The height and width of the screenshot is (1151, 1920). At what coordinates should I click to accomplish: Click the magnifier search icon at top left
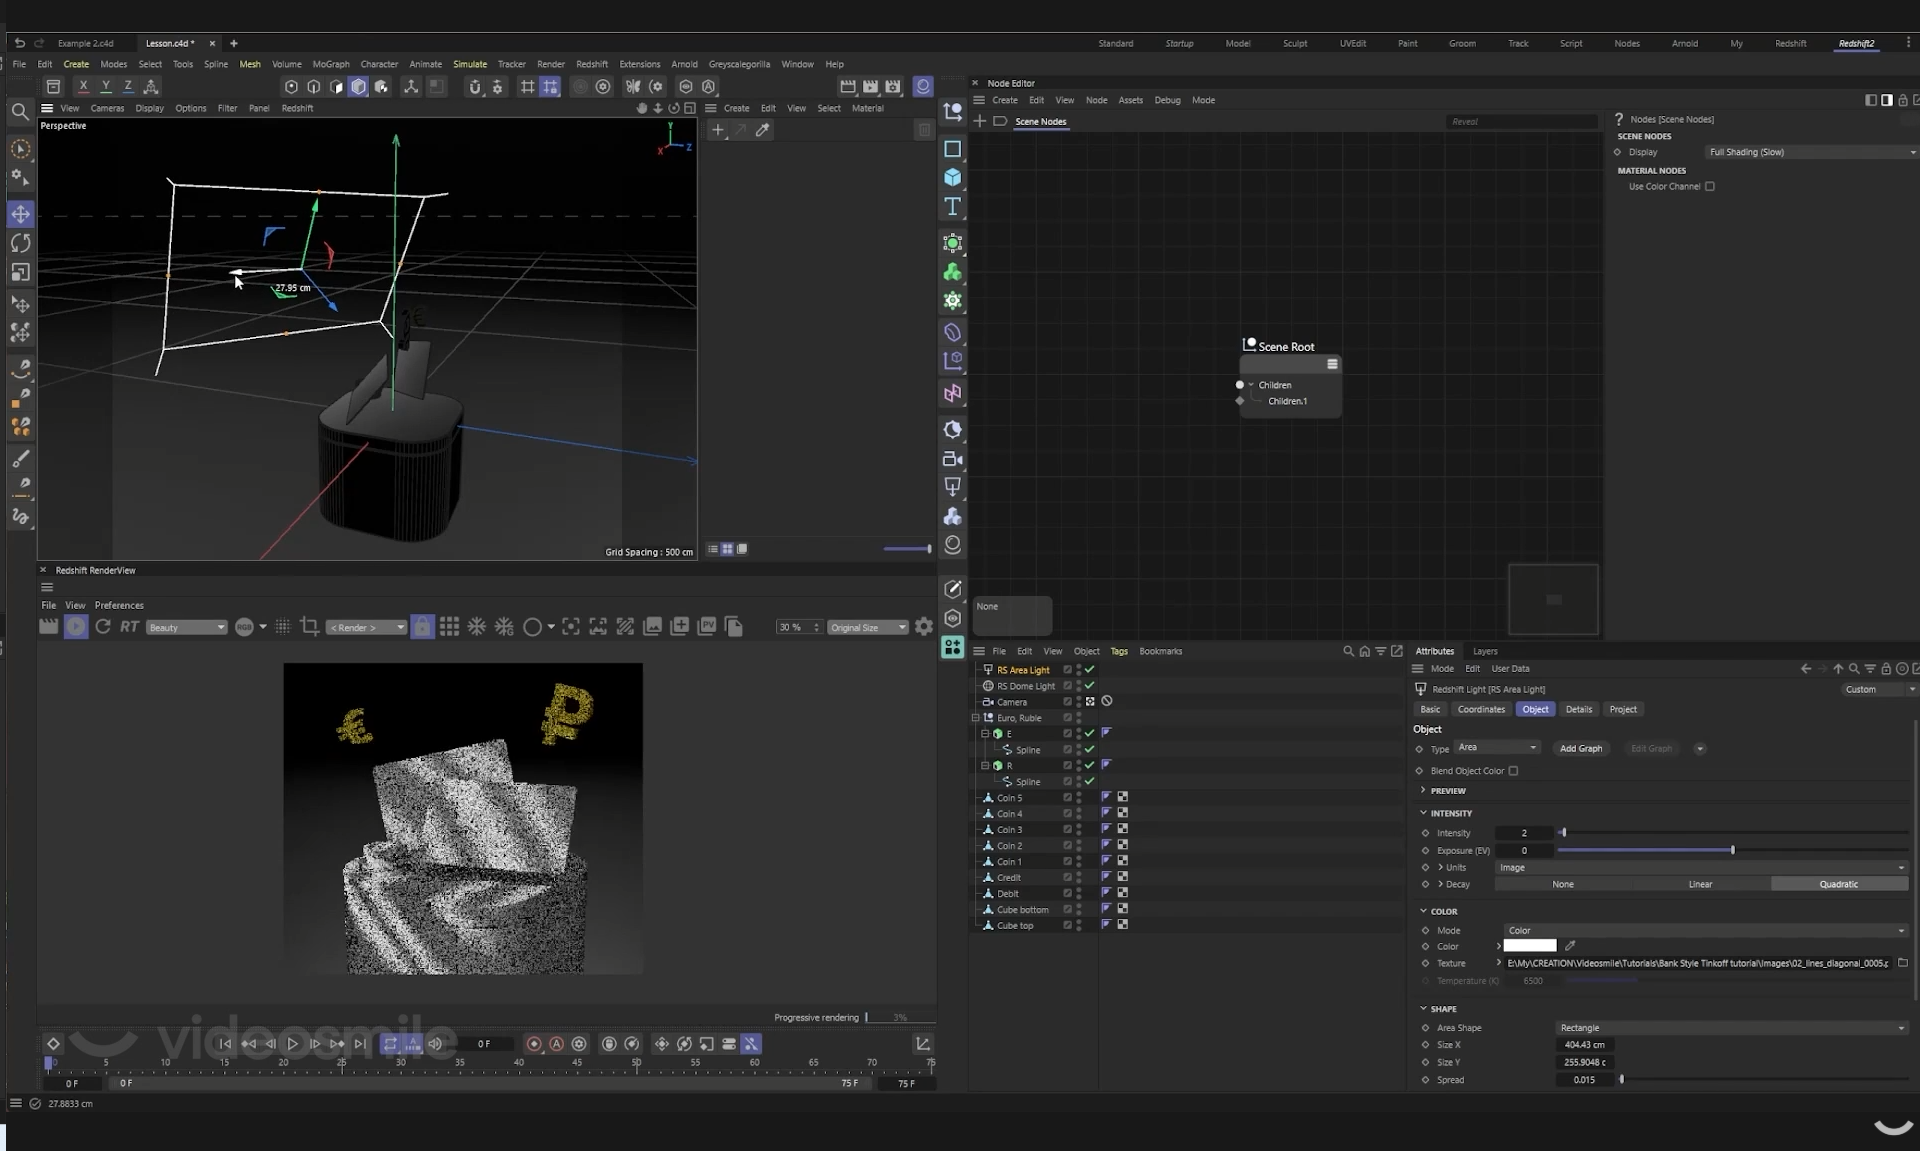(19, 112)
